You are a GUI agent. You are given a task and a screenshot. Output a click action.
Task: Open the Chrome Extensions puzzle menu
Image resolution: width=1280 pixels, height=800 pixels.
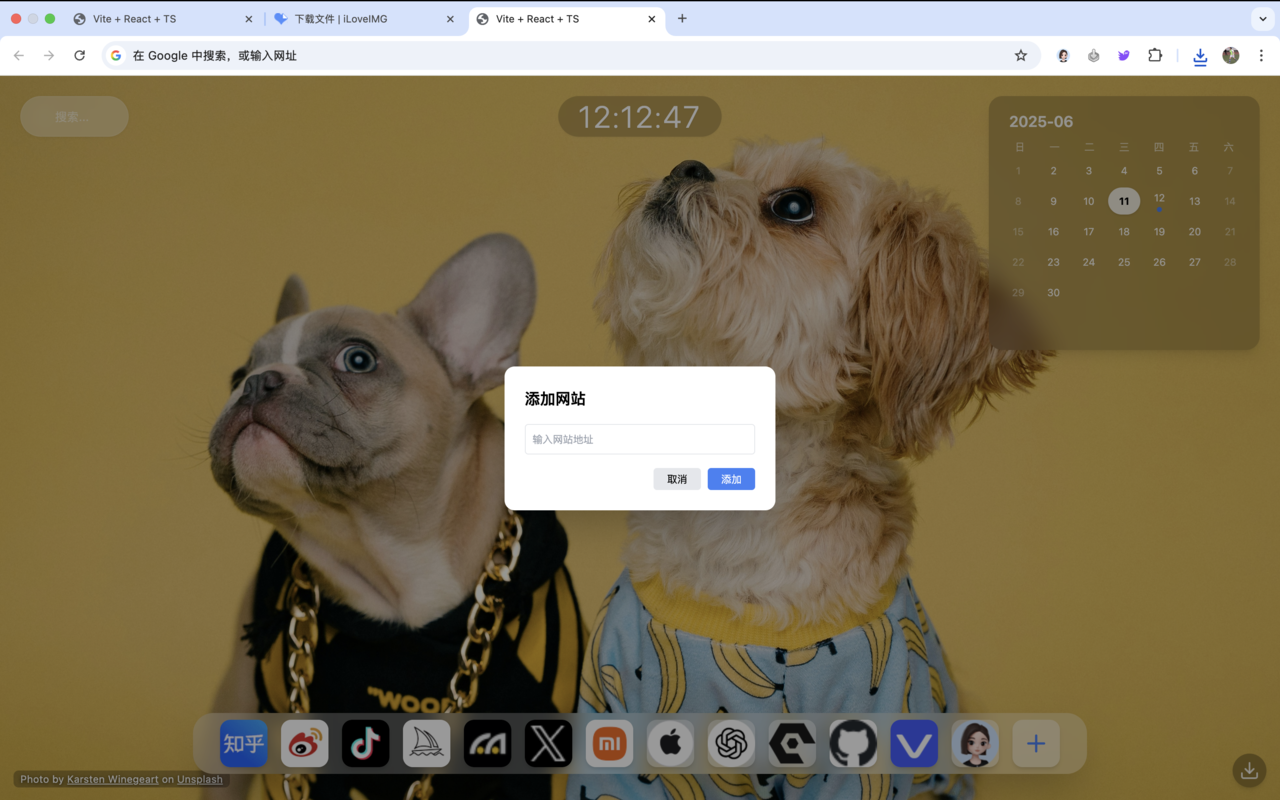[x=1155, y=56]
